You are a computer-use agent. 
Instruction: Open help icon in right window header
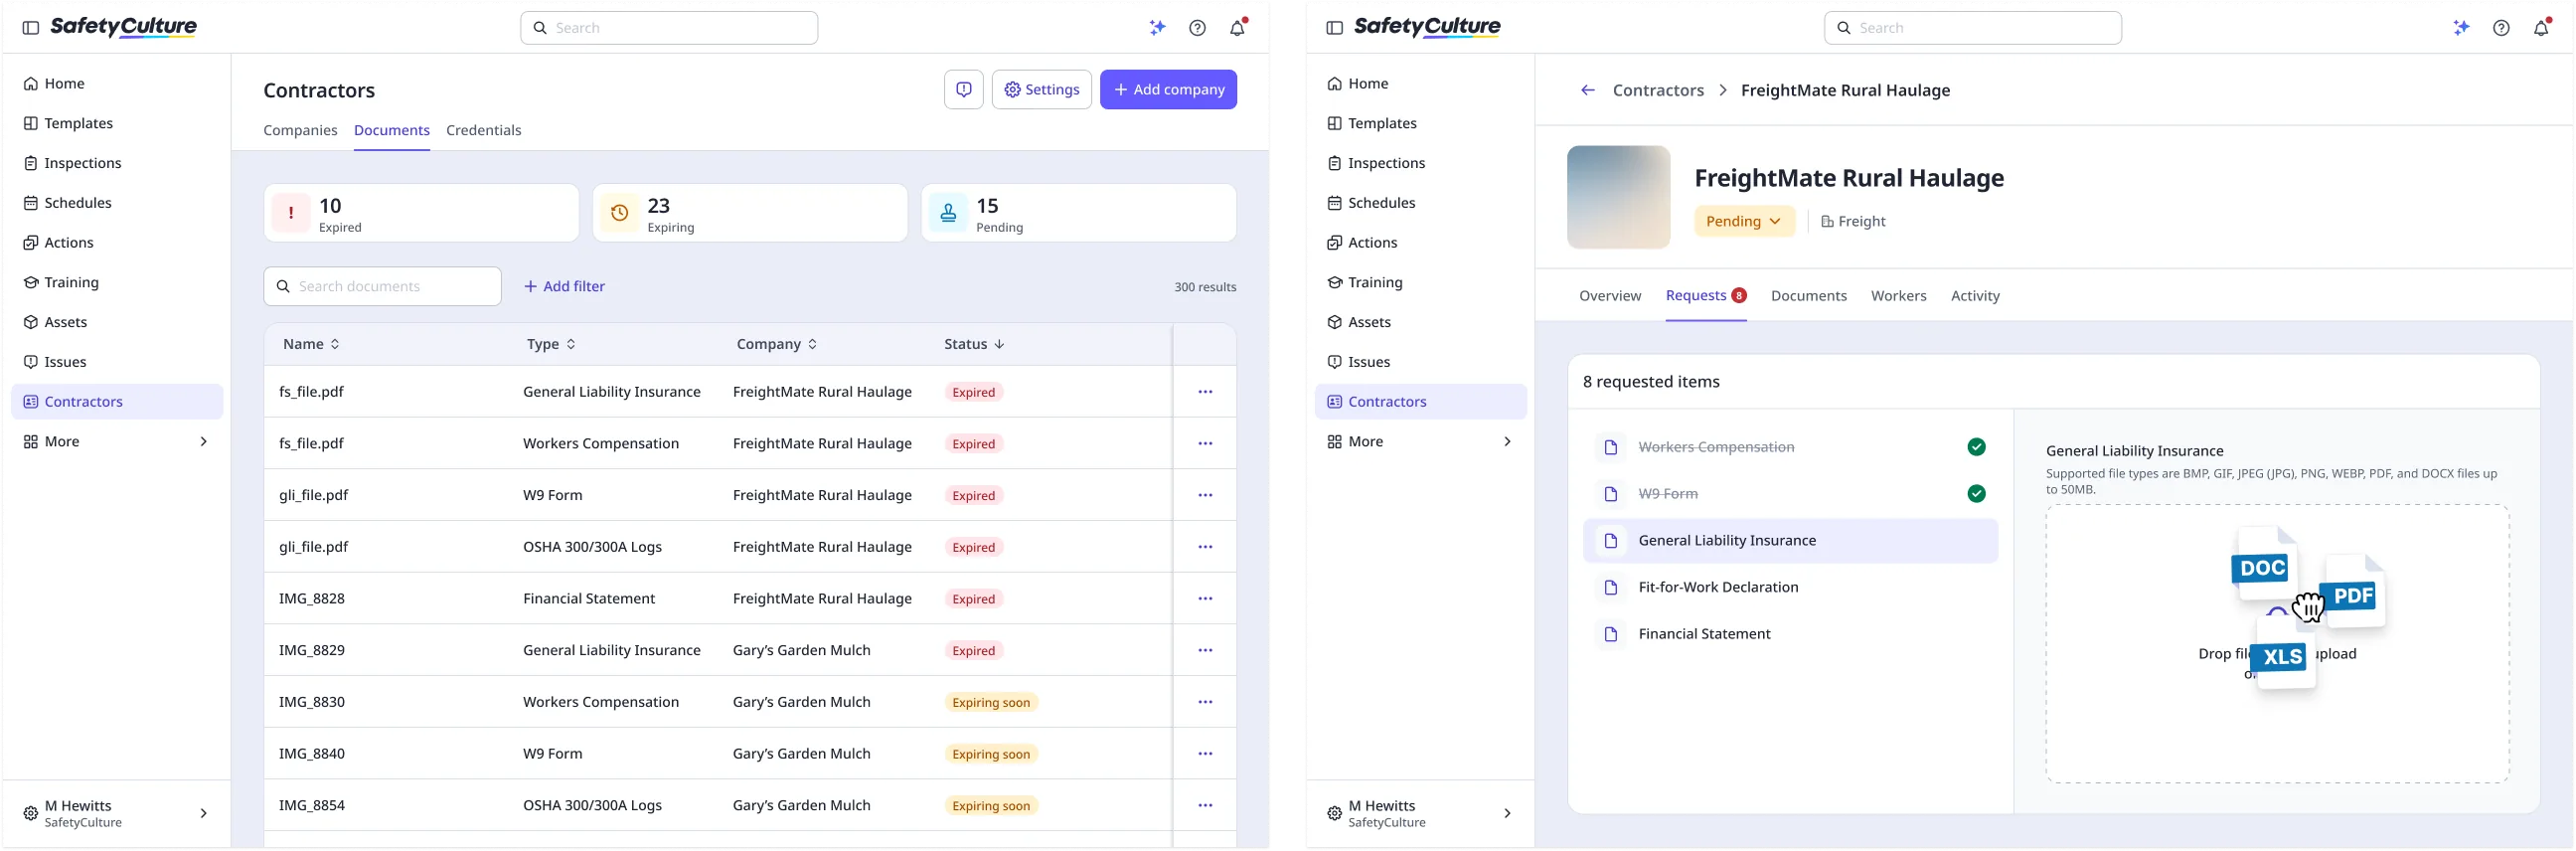2501,28
